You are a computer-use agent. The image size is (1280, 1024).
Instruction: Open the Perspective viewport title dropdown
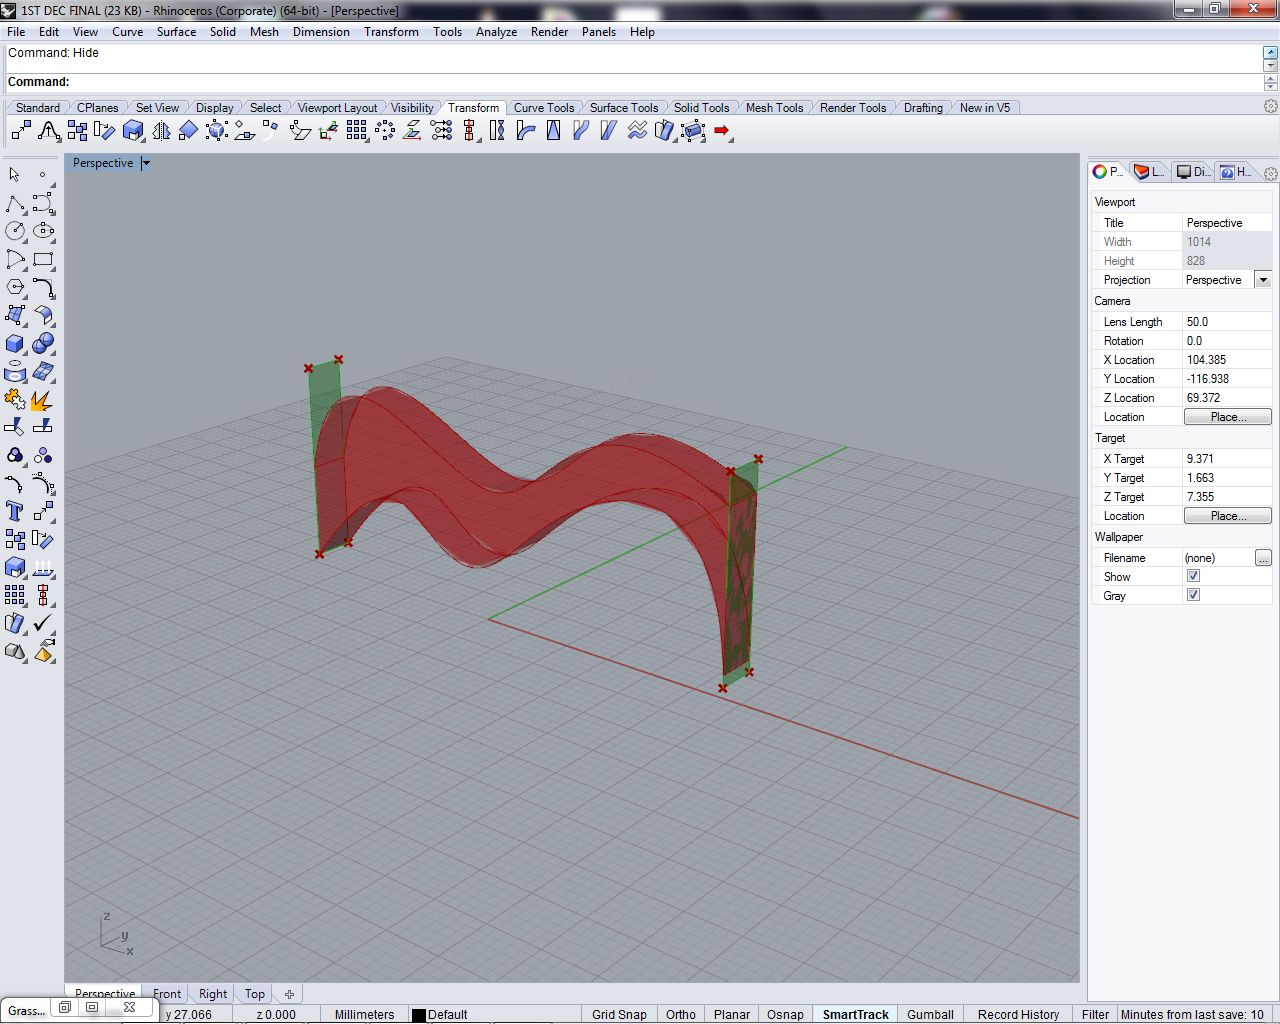coord(146,163)
